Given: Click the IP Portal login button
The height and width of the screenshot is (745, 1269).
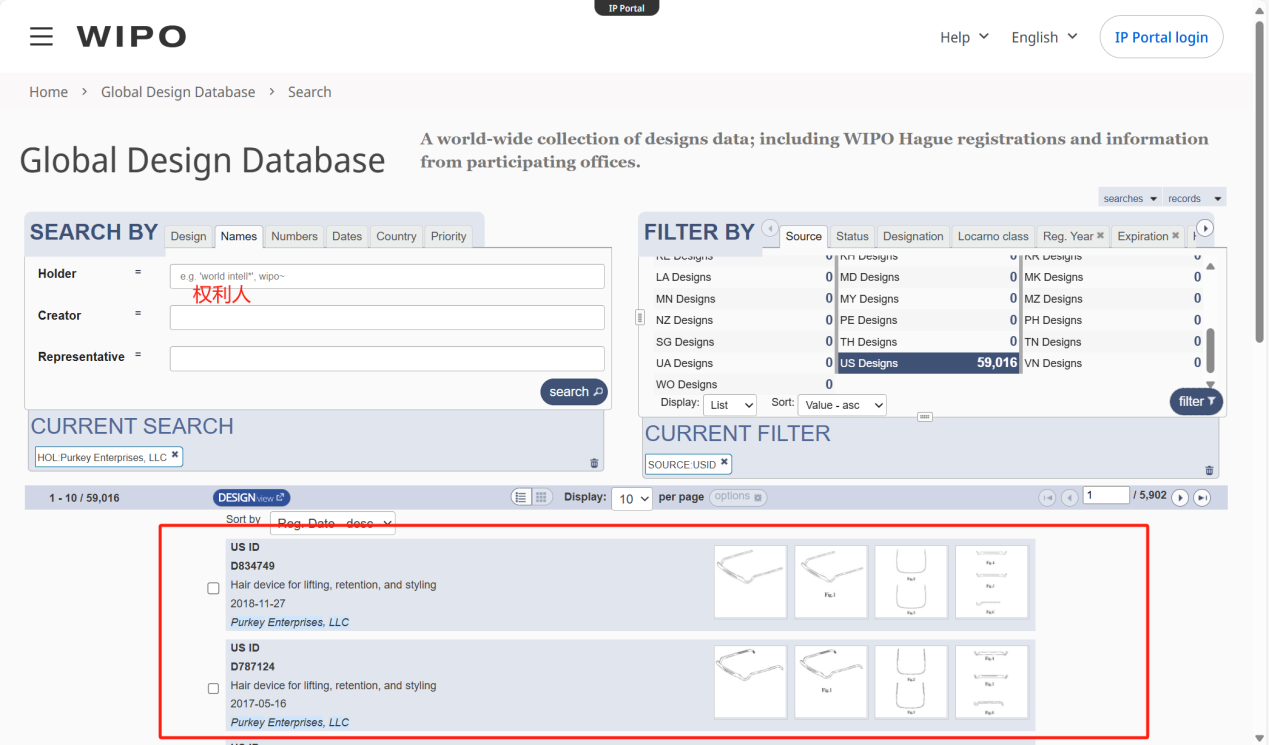Looking at the screenshot, I should click(1160, 37).
